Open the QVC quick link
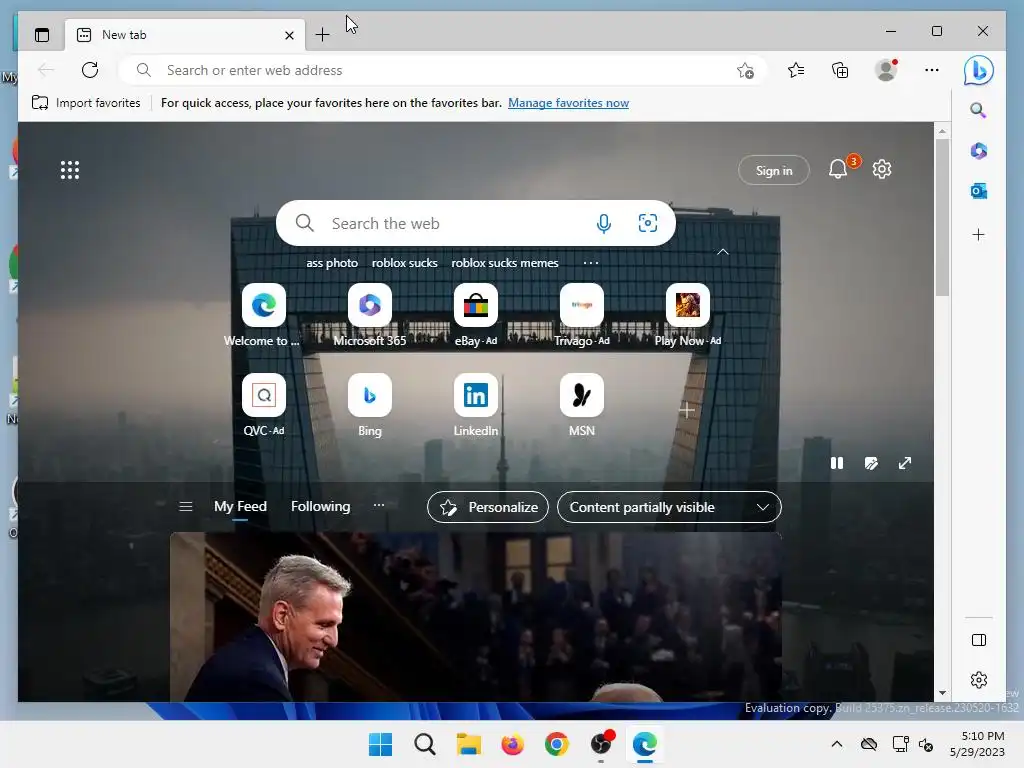The image size is (1024, 768). (264, 405)
